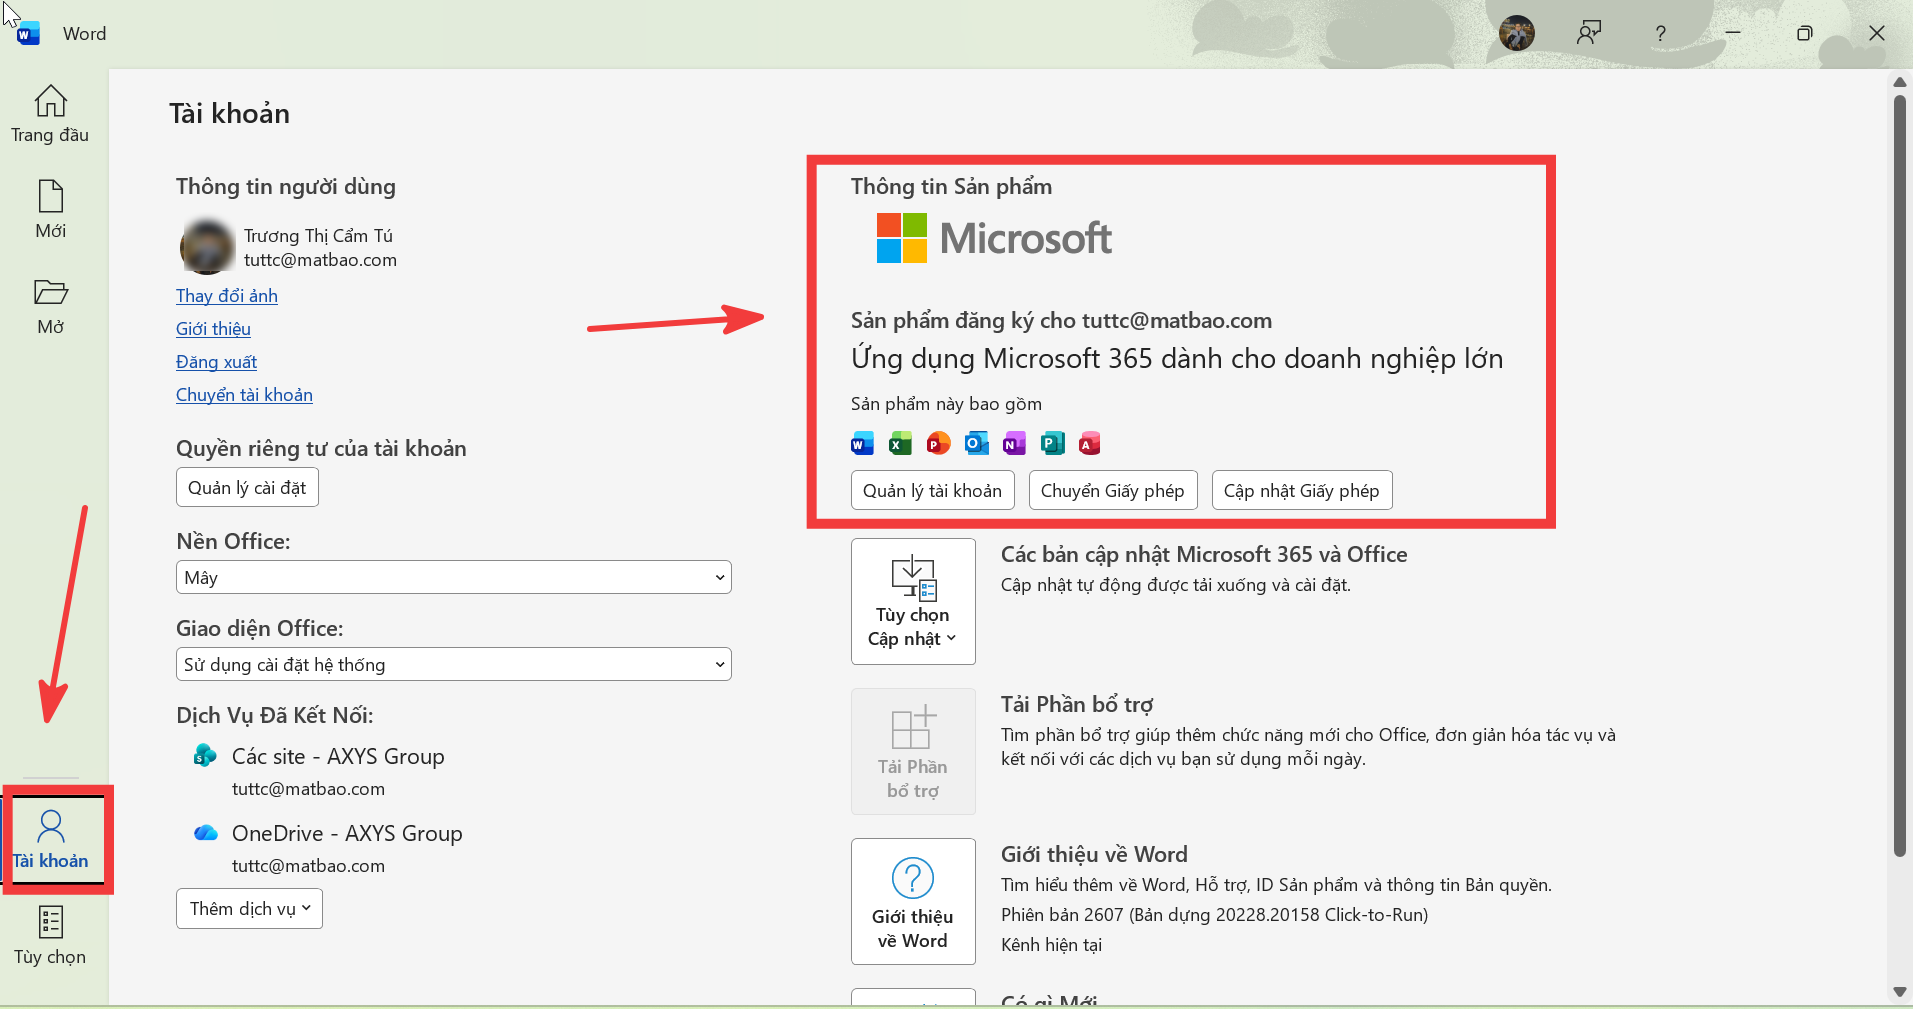1913x1009 pixels.
Task: Click the vertical scrollbar thumb
Action: click(x=1900, y=475)
